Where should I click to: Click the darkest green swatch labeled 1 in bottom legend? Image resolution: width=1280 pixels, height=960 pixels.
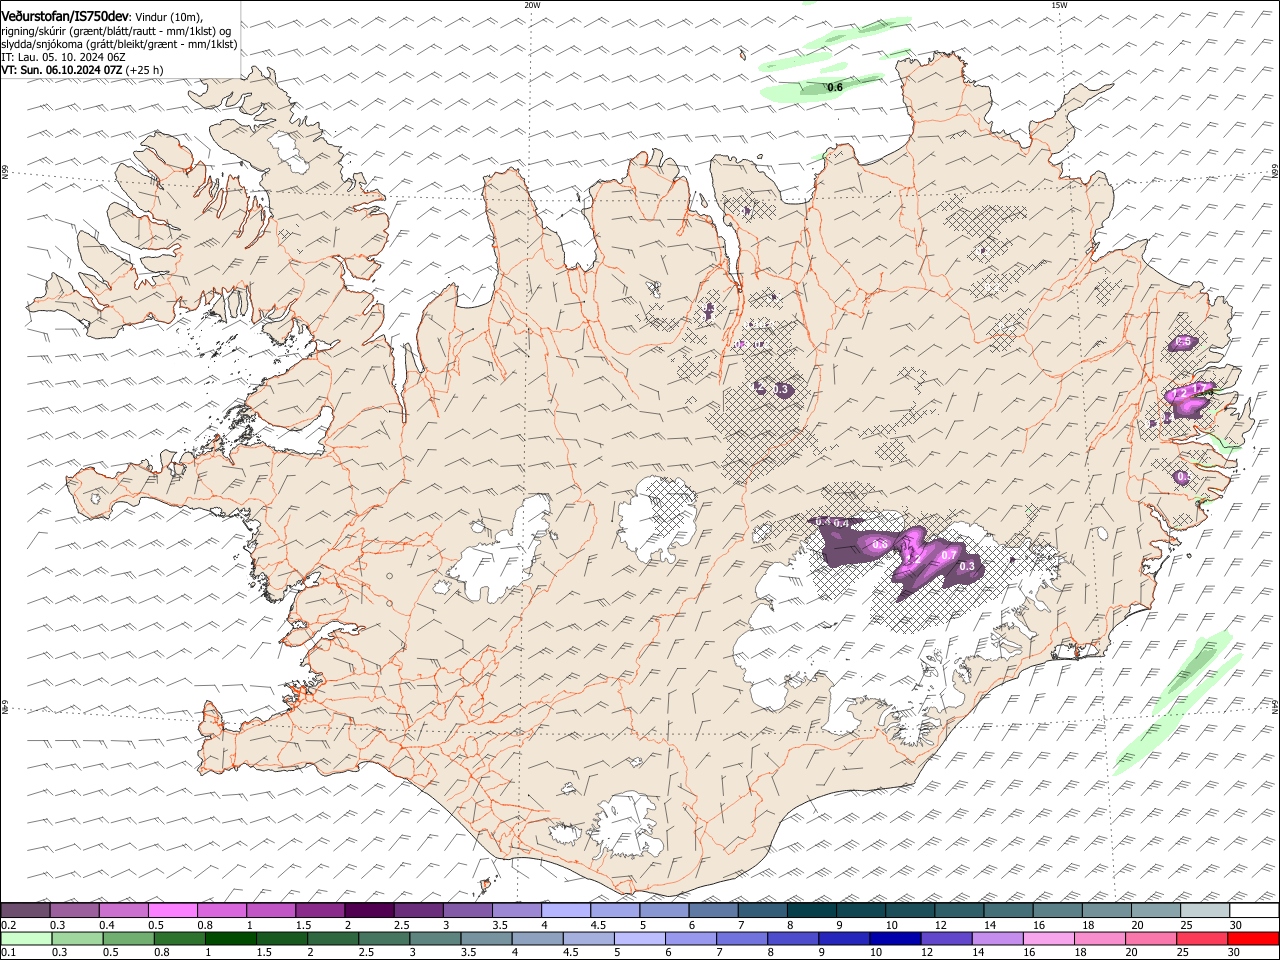[230, 938]
